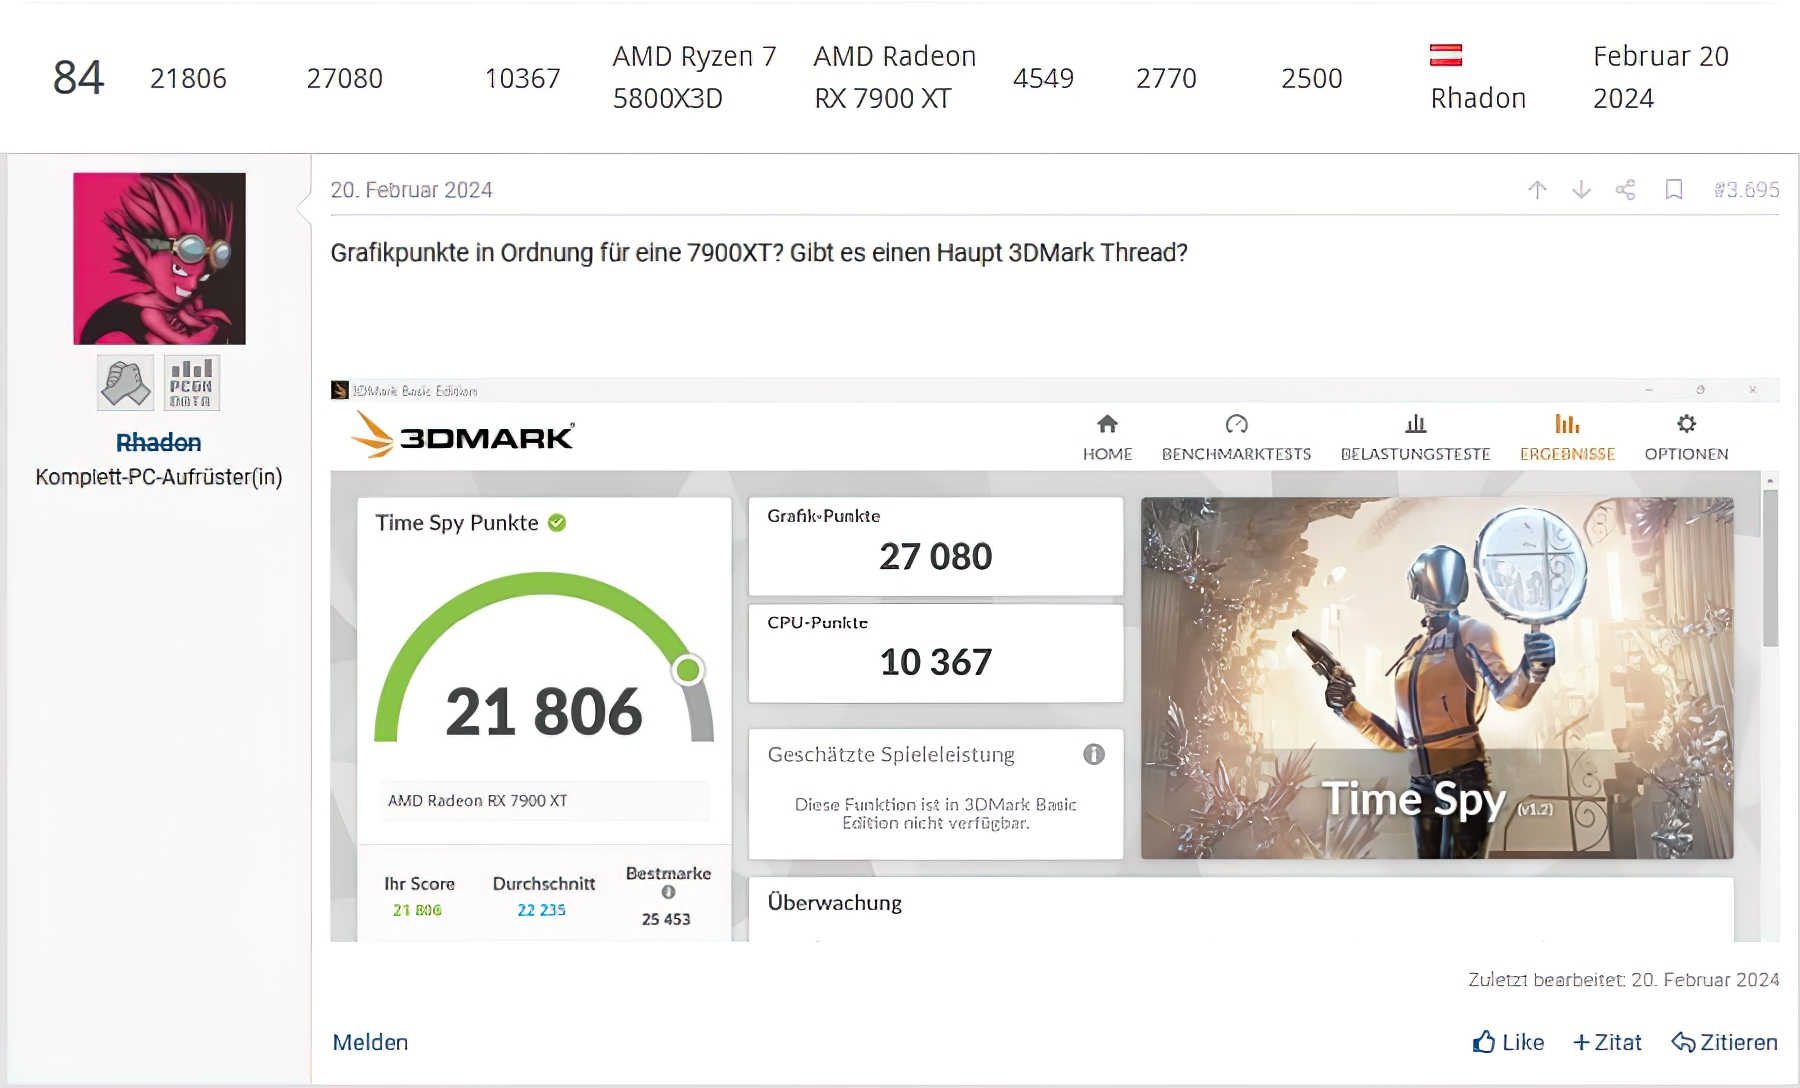This screenshot has height=1088, width=1800.
Task: Click the 21 806 Time Spy score
Action: click(544, 712)
